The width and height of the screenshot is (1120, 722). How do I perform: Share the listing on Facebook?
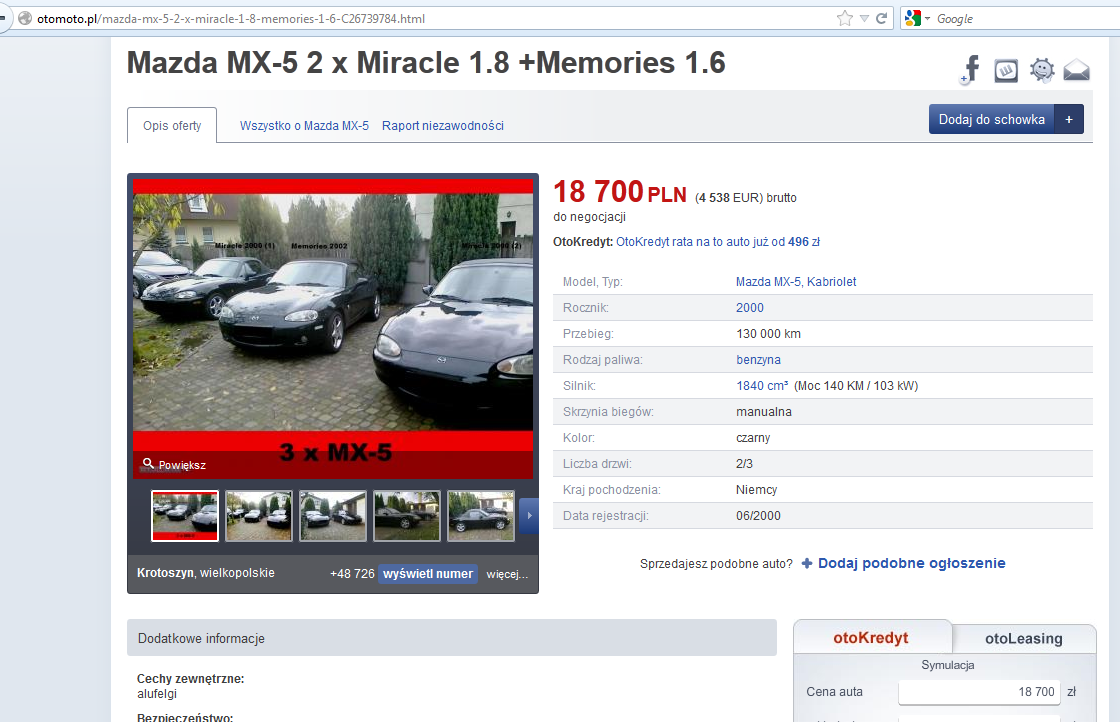pyautogui.click(x=970, y=70)
